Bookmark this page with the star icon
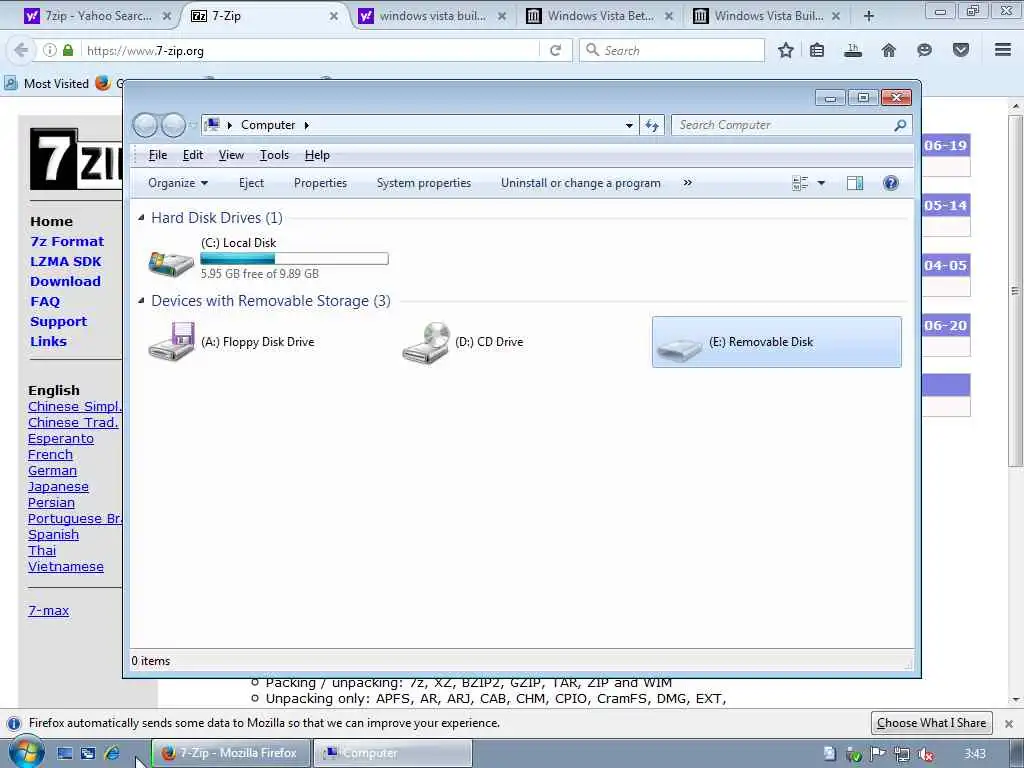Screen dimensions: 1024x768 pos(786,50)
